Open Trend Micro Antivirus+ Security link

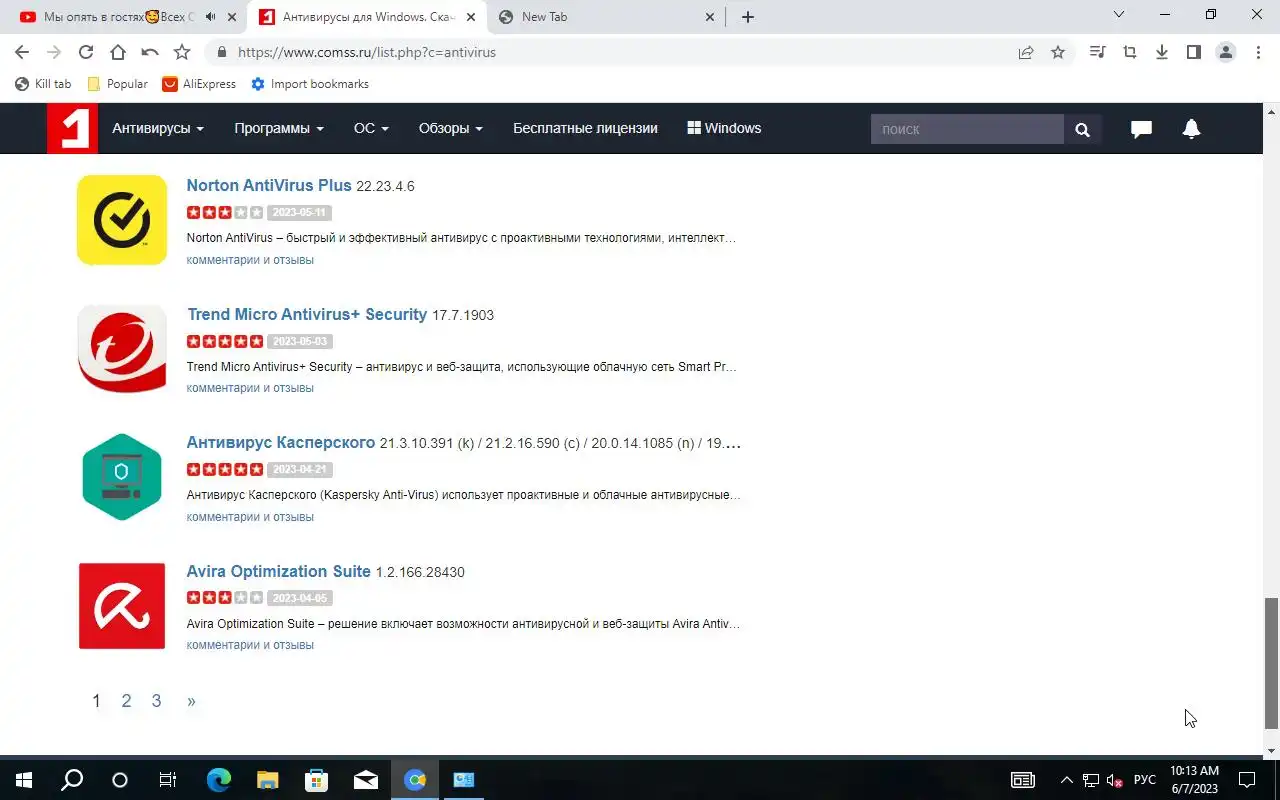coord(307,314)
